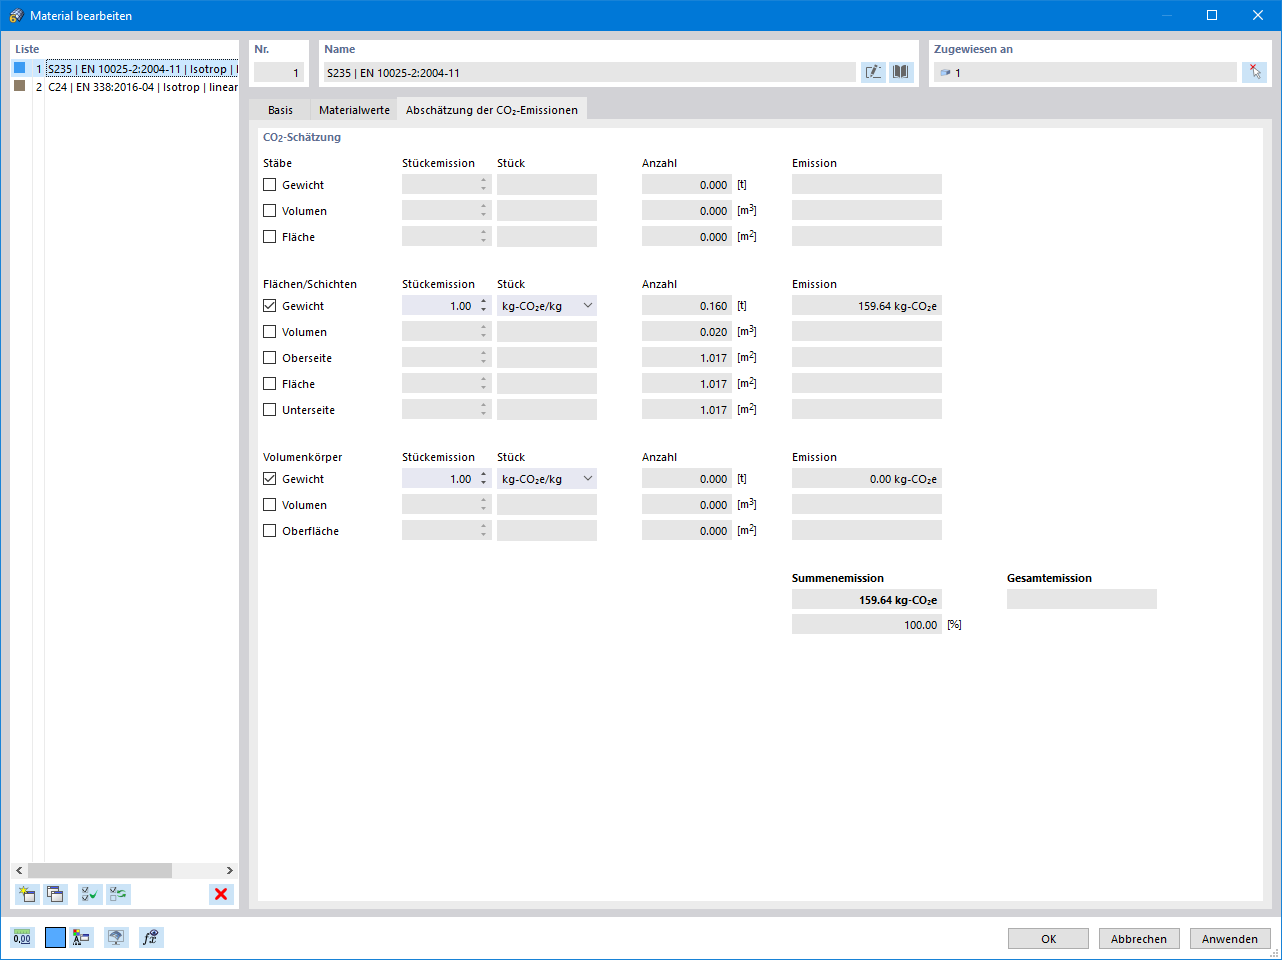The width and height of the screenshot is (1282, 960).
Task: Select material 1 S235 in the list
Action: click(125, 69)
